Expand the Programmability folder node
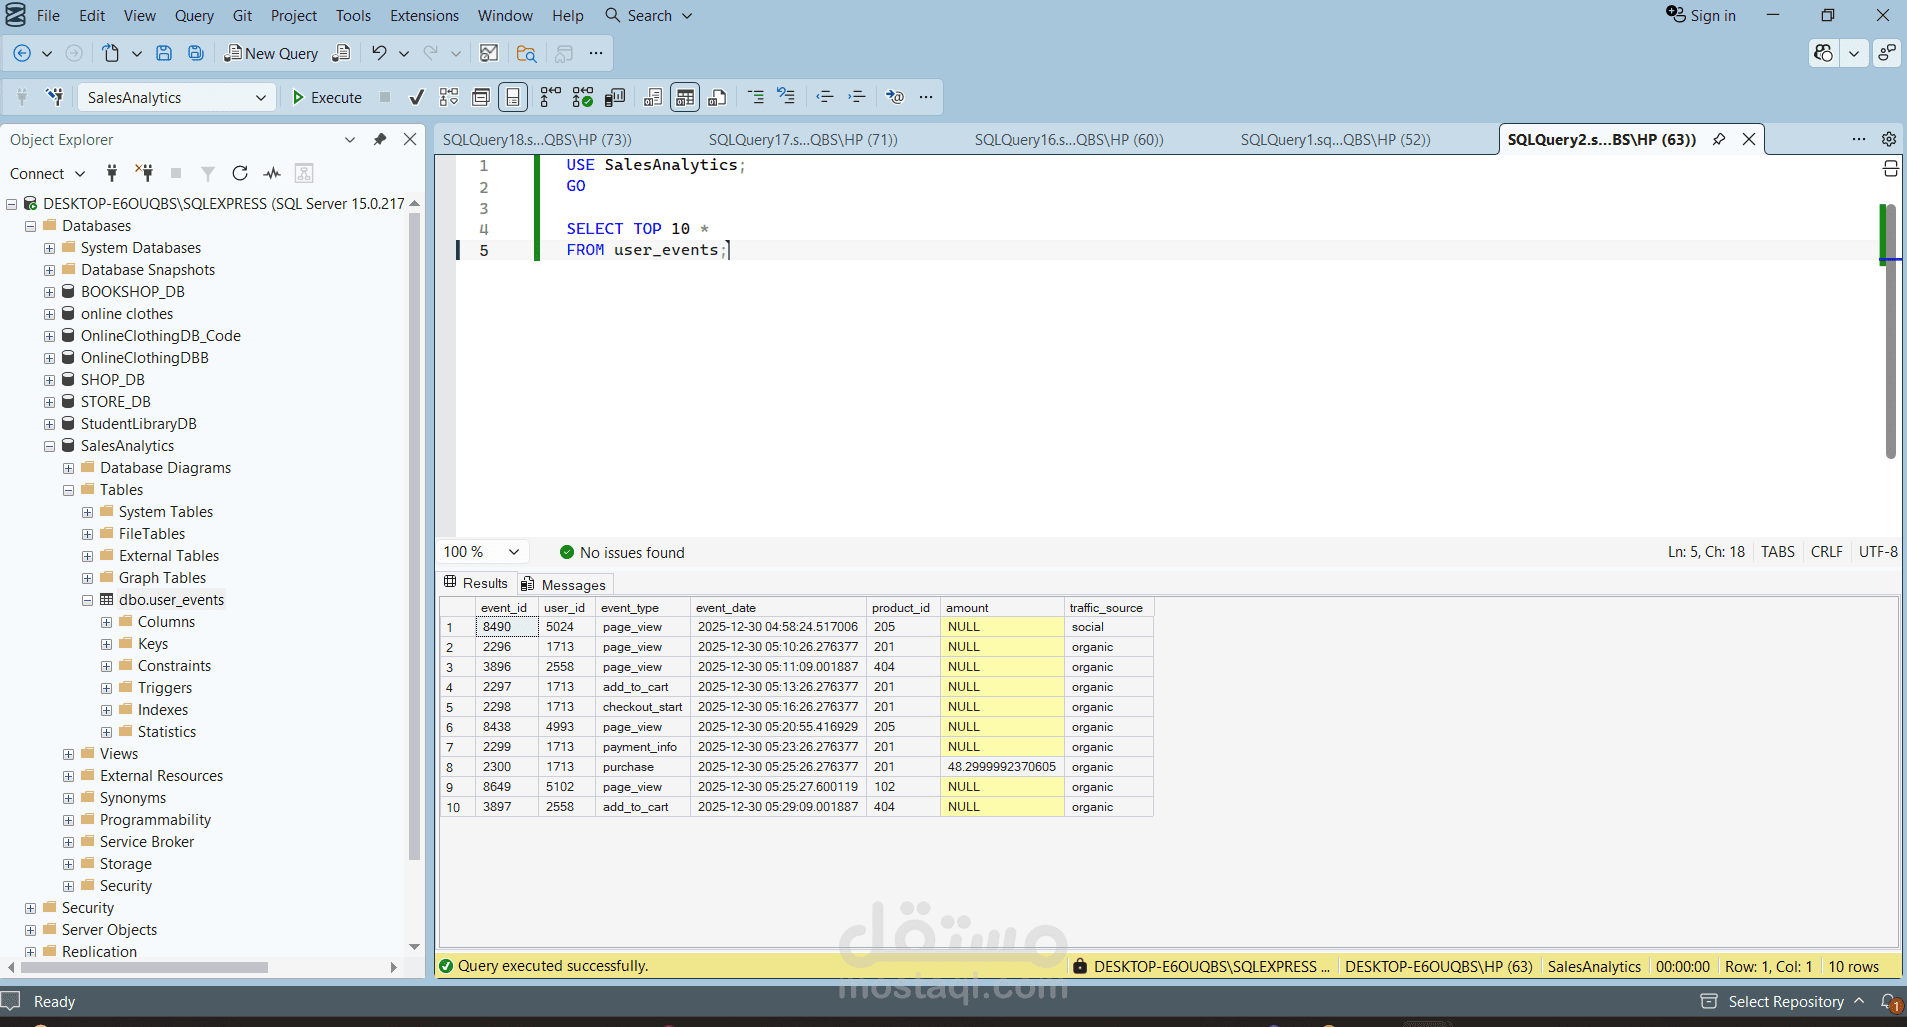Screen dimensions: 1907x1027 (x=69, y=820)
